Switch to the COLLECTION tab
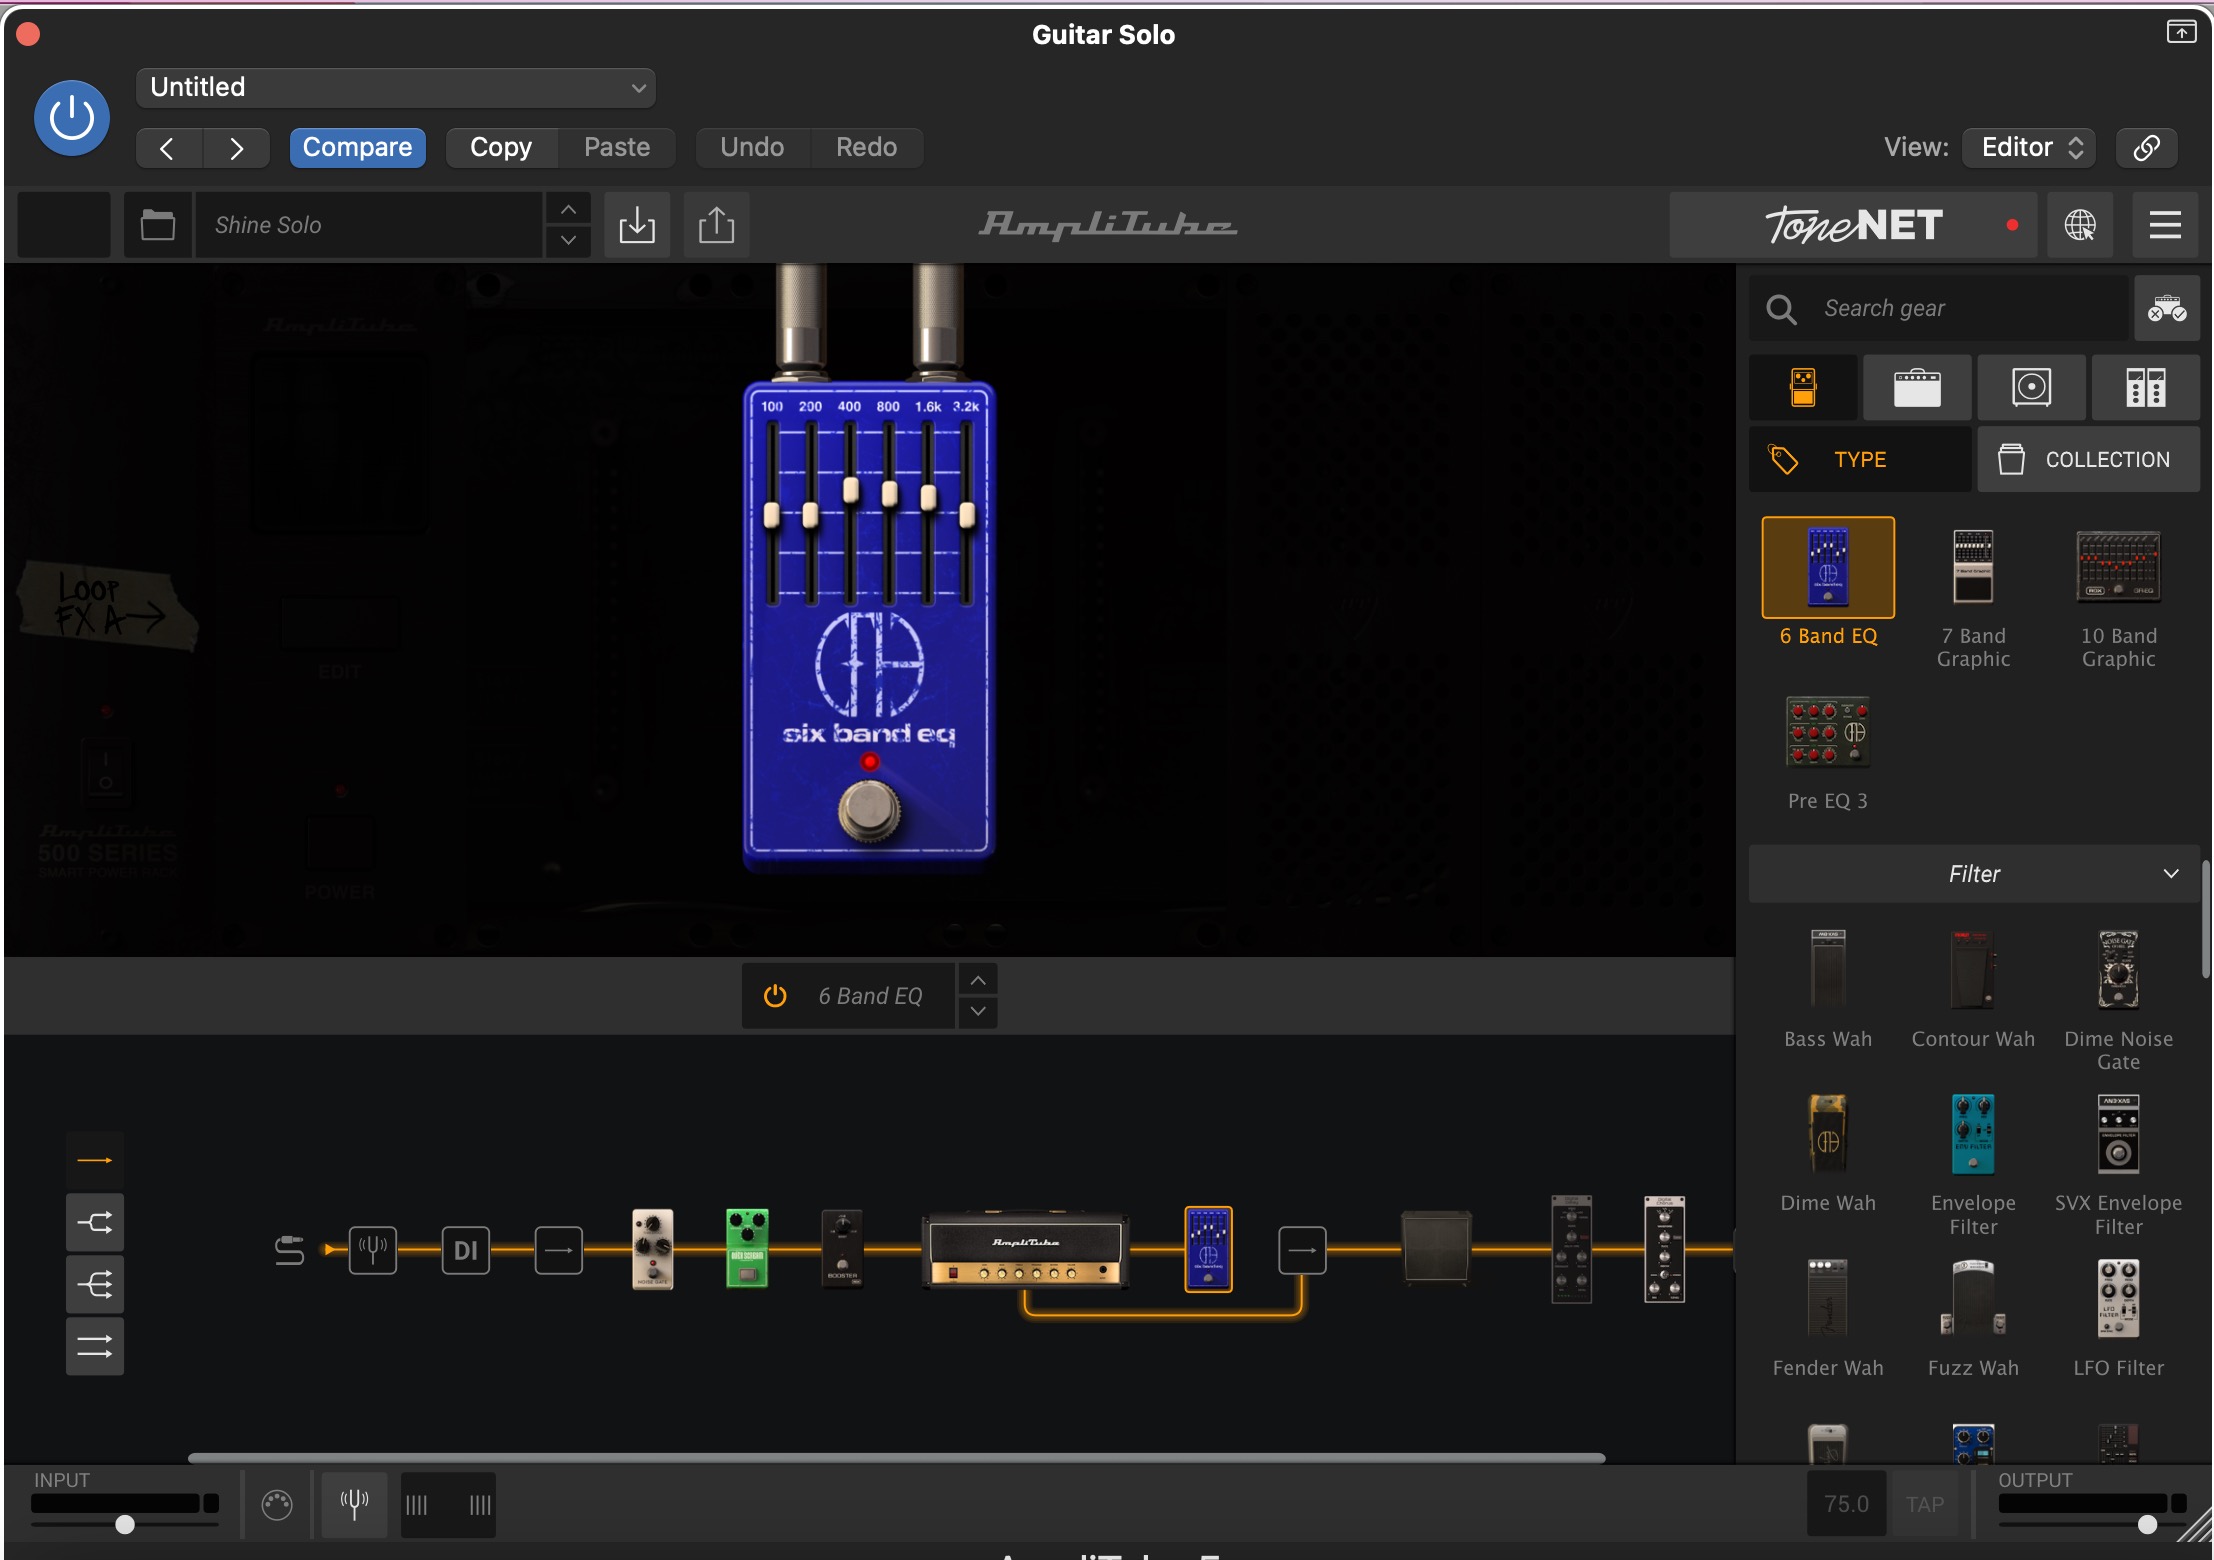 [x=2088, y=459]
